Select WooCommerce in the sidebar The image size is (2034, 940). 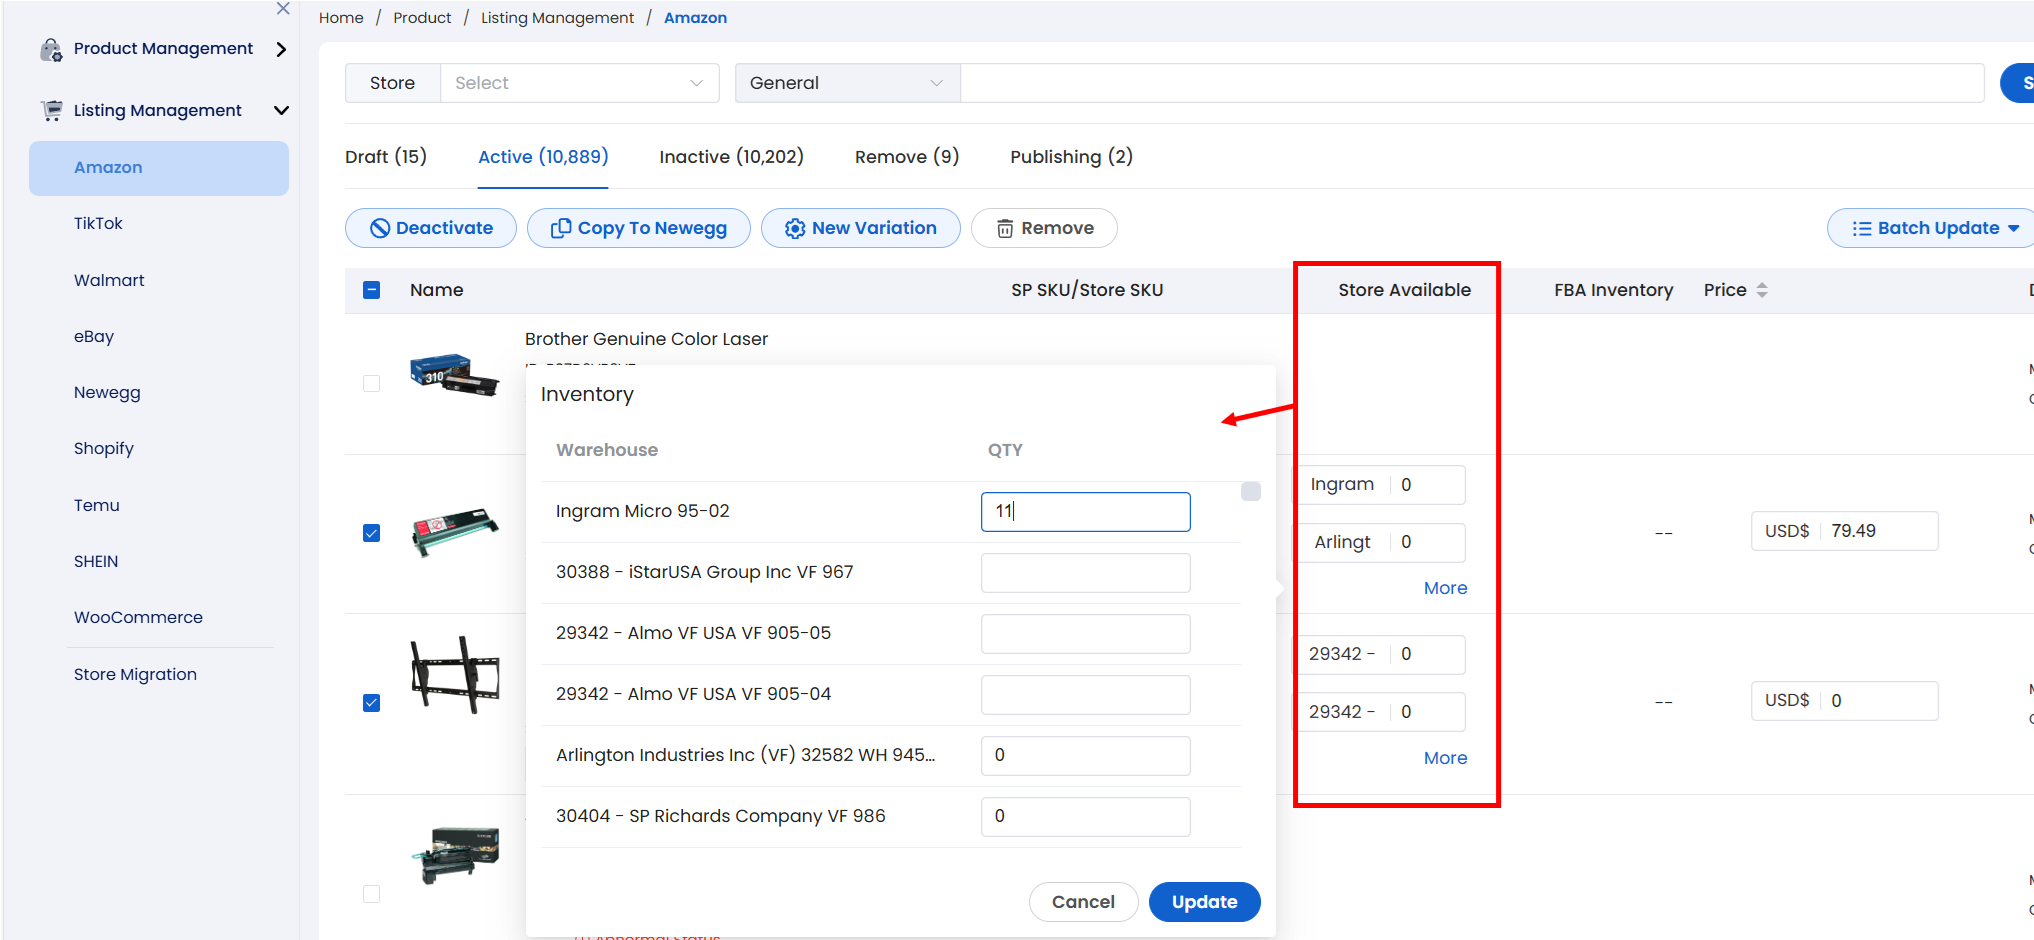138,618
